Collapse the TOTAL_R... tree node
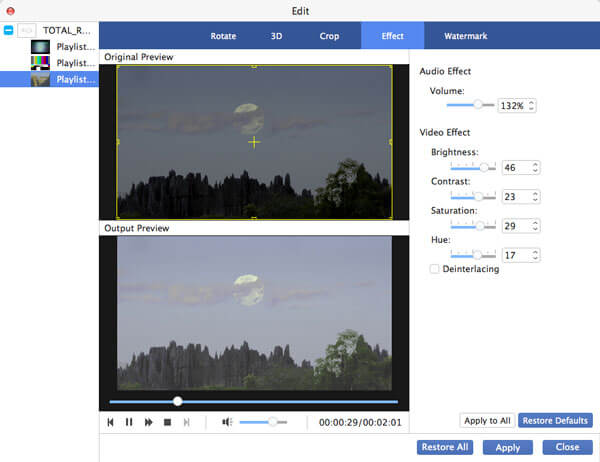Screen dimensions: 600x462 [x=8, y=30]
